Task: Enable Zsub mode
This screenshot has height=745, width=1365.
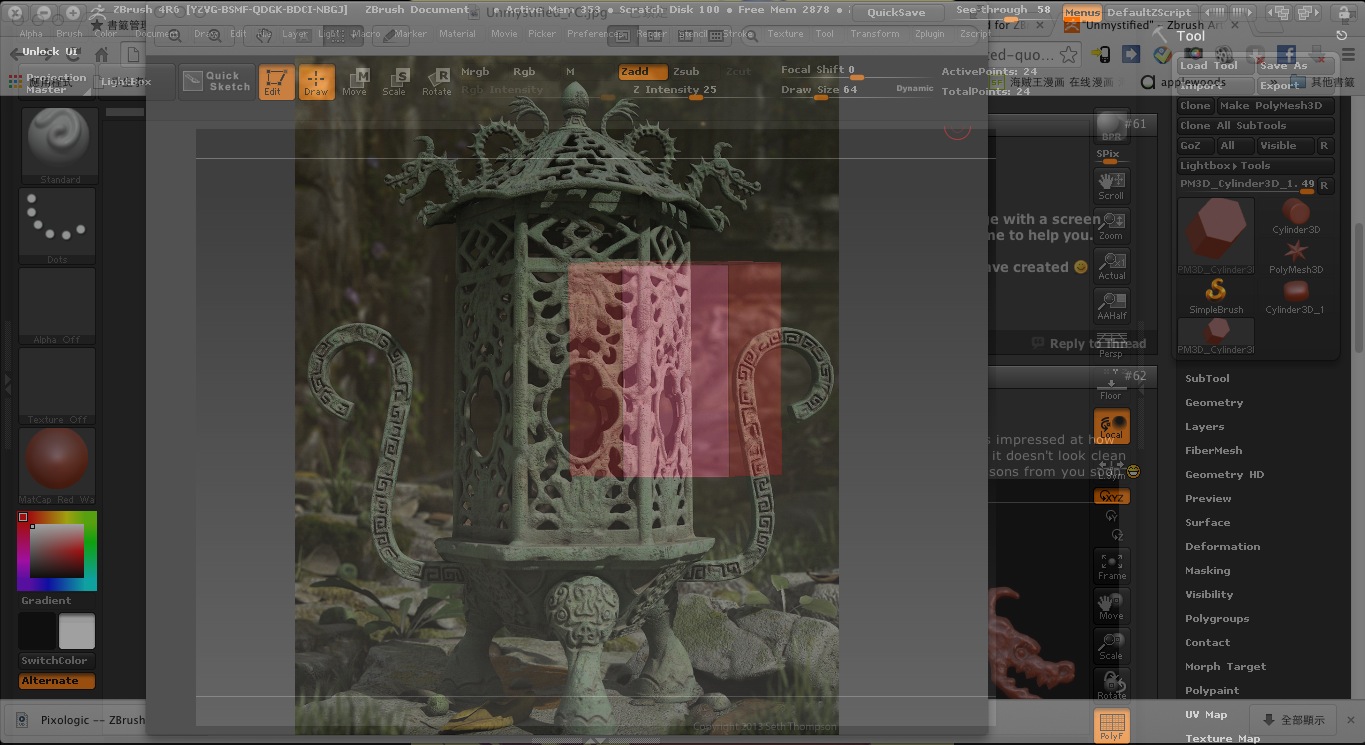Action: coord(686,72)
